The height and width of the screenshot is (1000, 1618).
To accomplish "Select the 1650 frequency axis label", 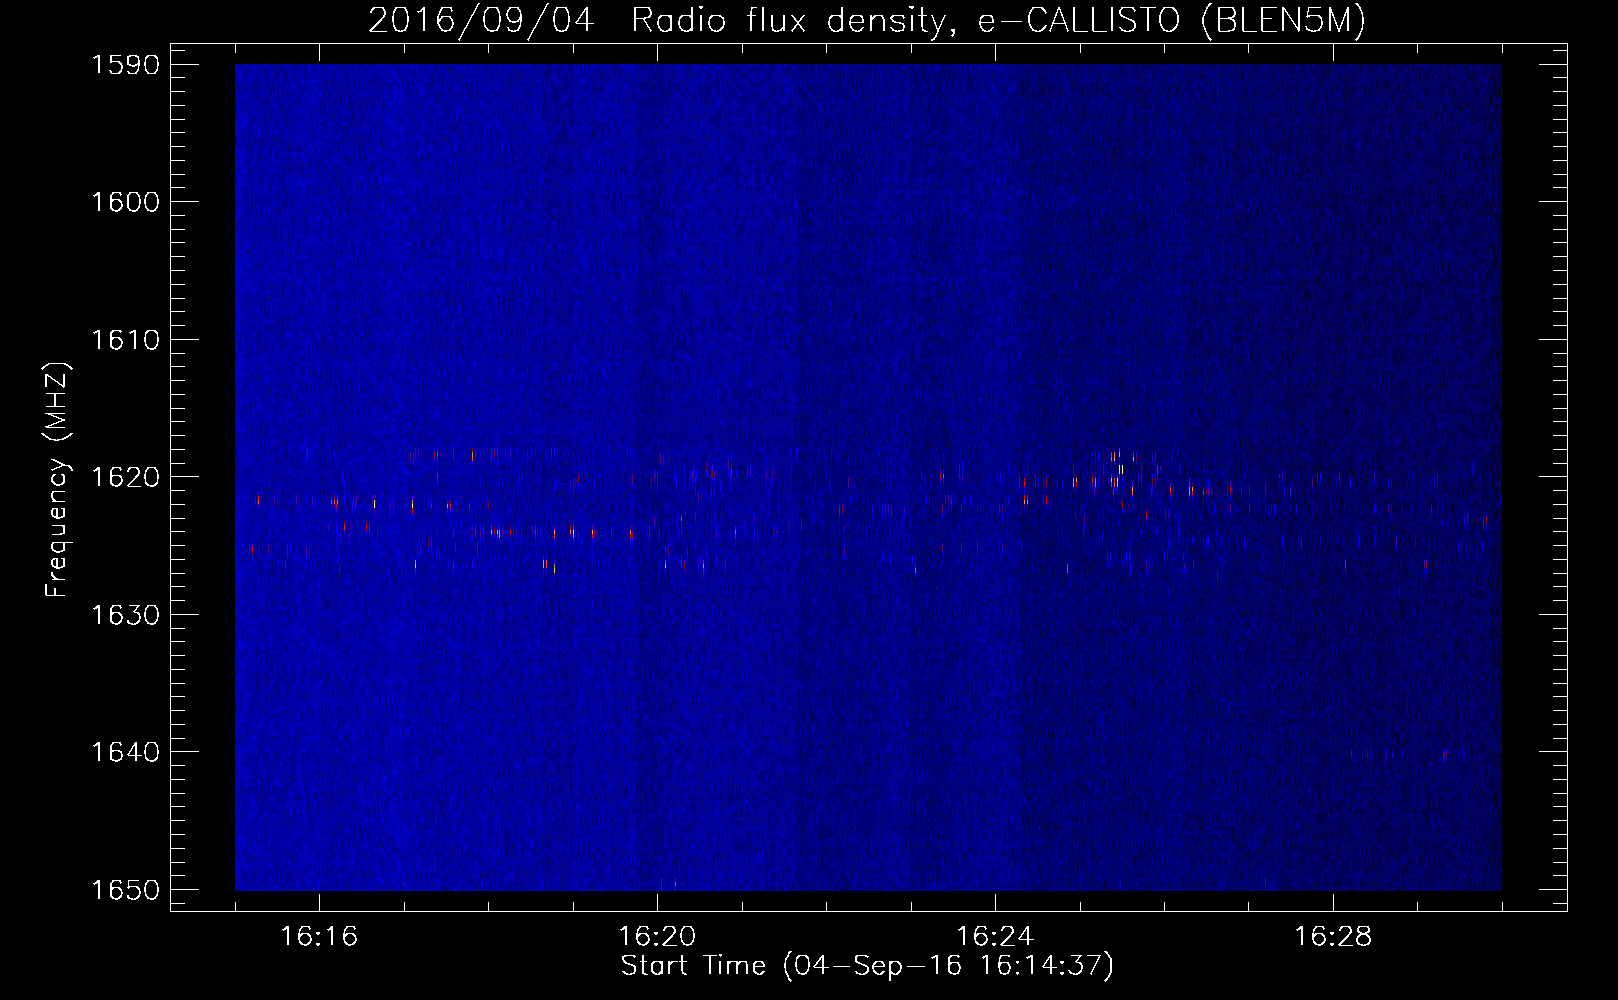I will [x=125, y=890].
